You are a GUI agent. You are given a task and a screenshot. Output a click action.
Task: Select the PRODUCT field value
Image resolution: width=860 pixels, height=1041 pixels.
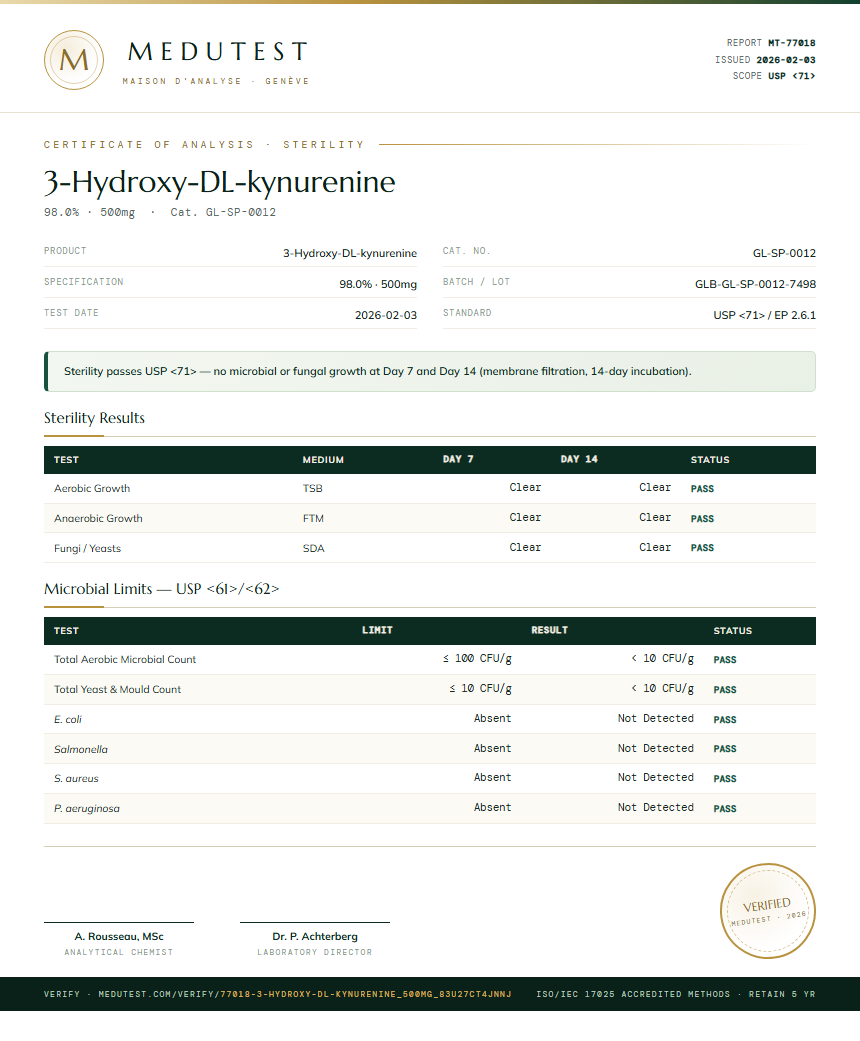tap(350, 253)
